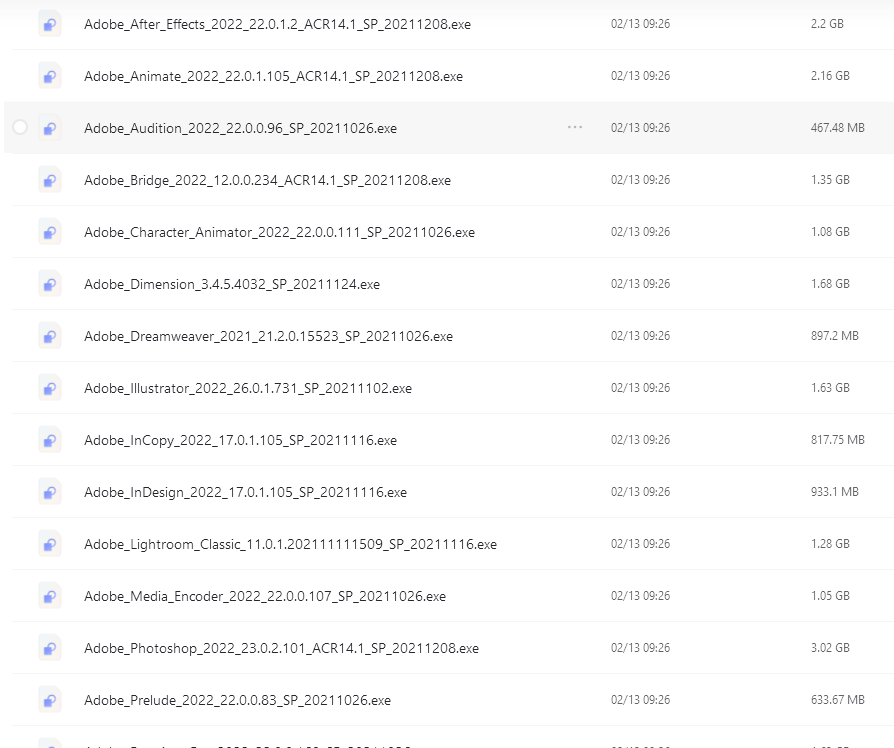The image size is (894, 748).
Task: Click the After Effects installer file icon
Action: click(50, 25)
